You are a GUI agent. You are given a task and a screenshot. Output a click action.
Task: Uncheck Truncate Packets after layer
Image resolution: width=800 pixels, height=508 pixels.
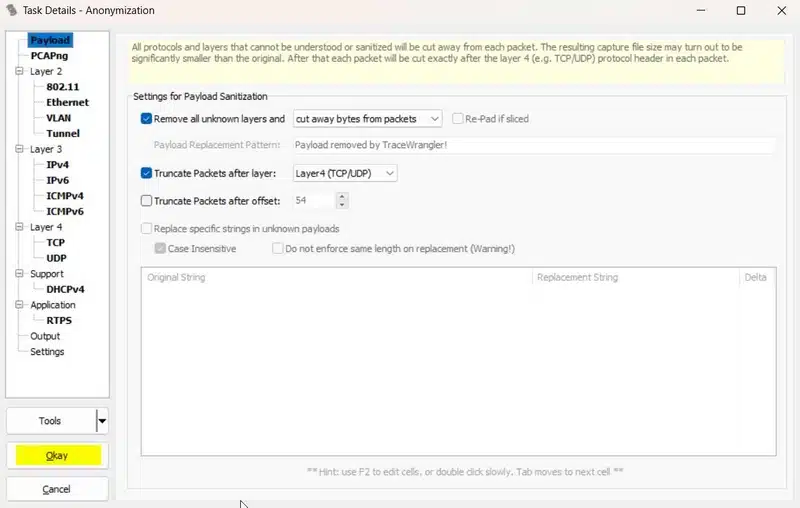[146, 173]
